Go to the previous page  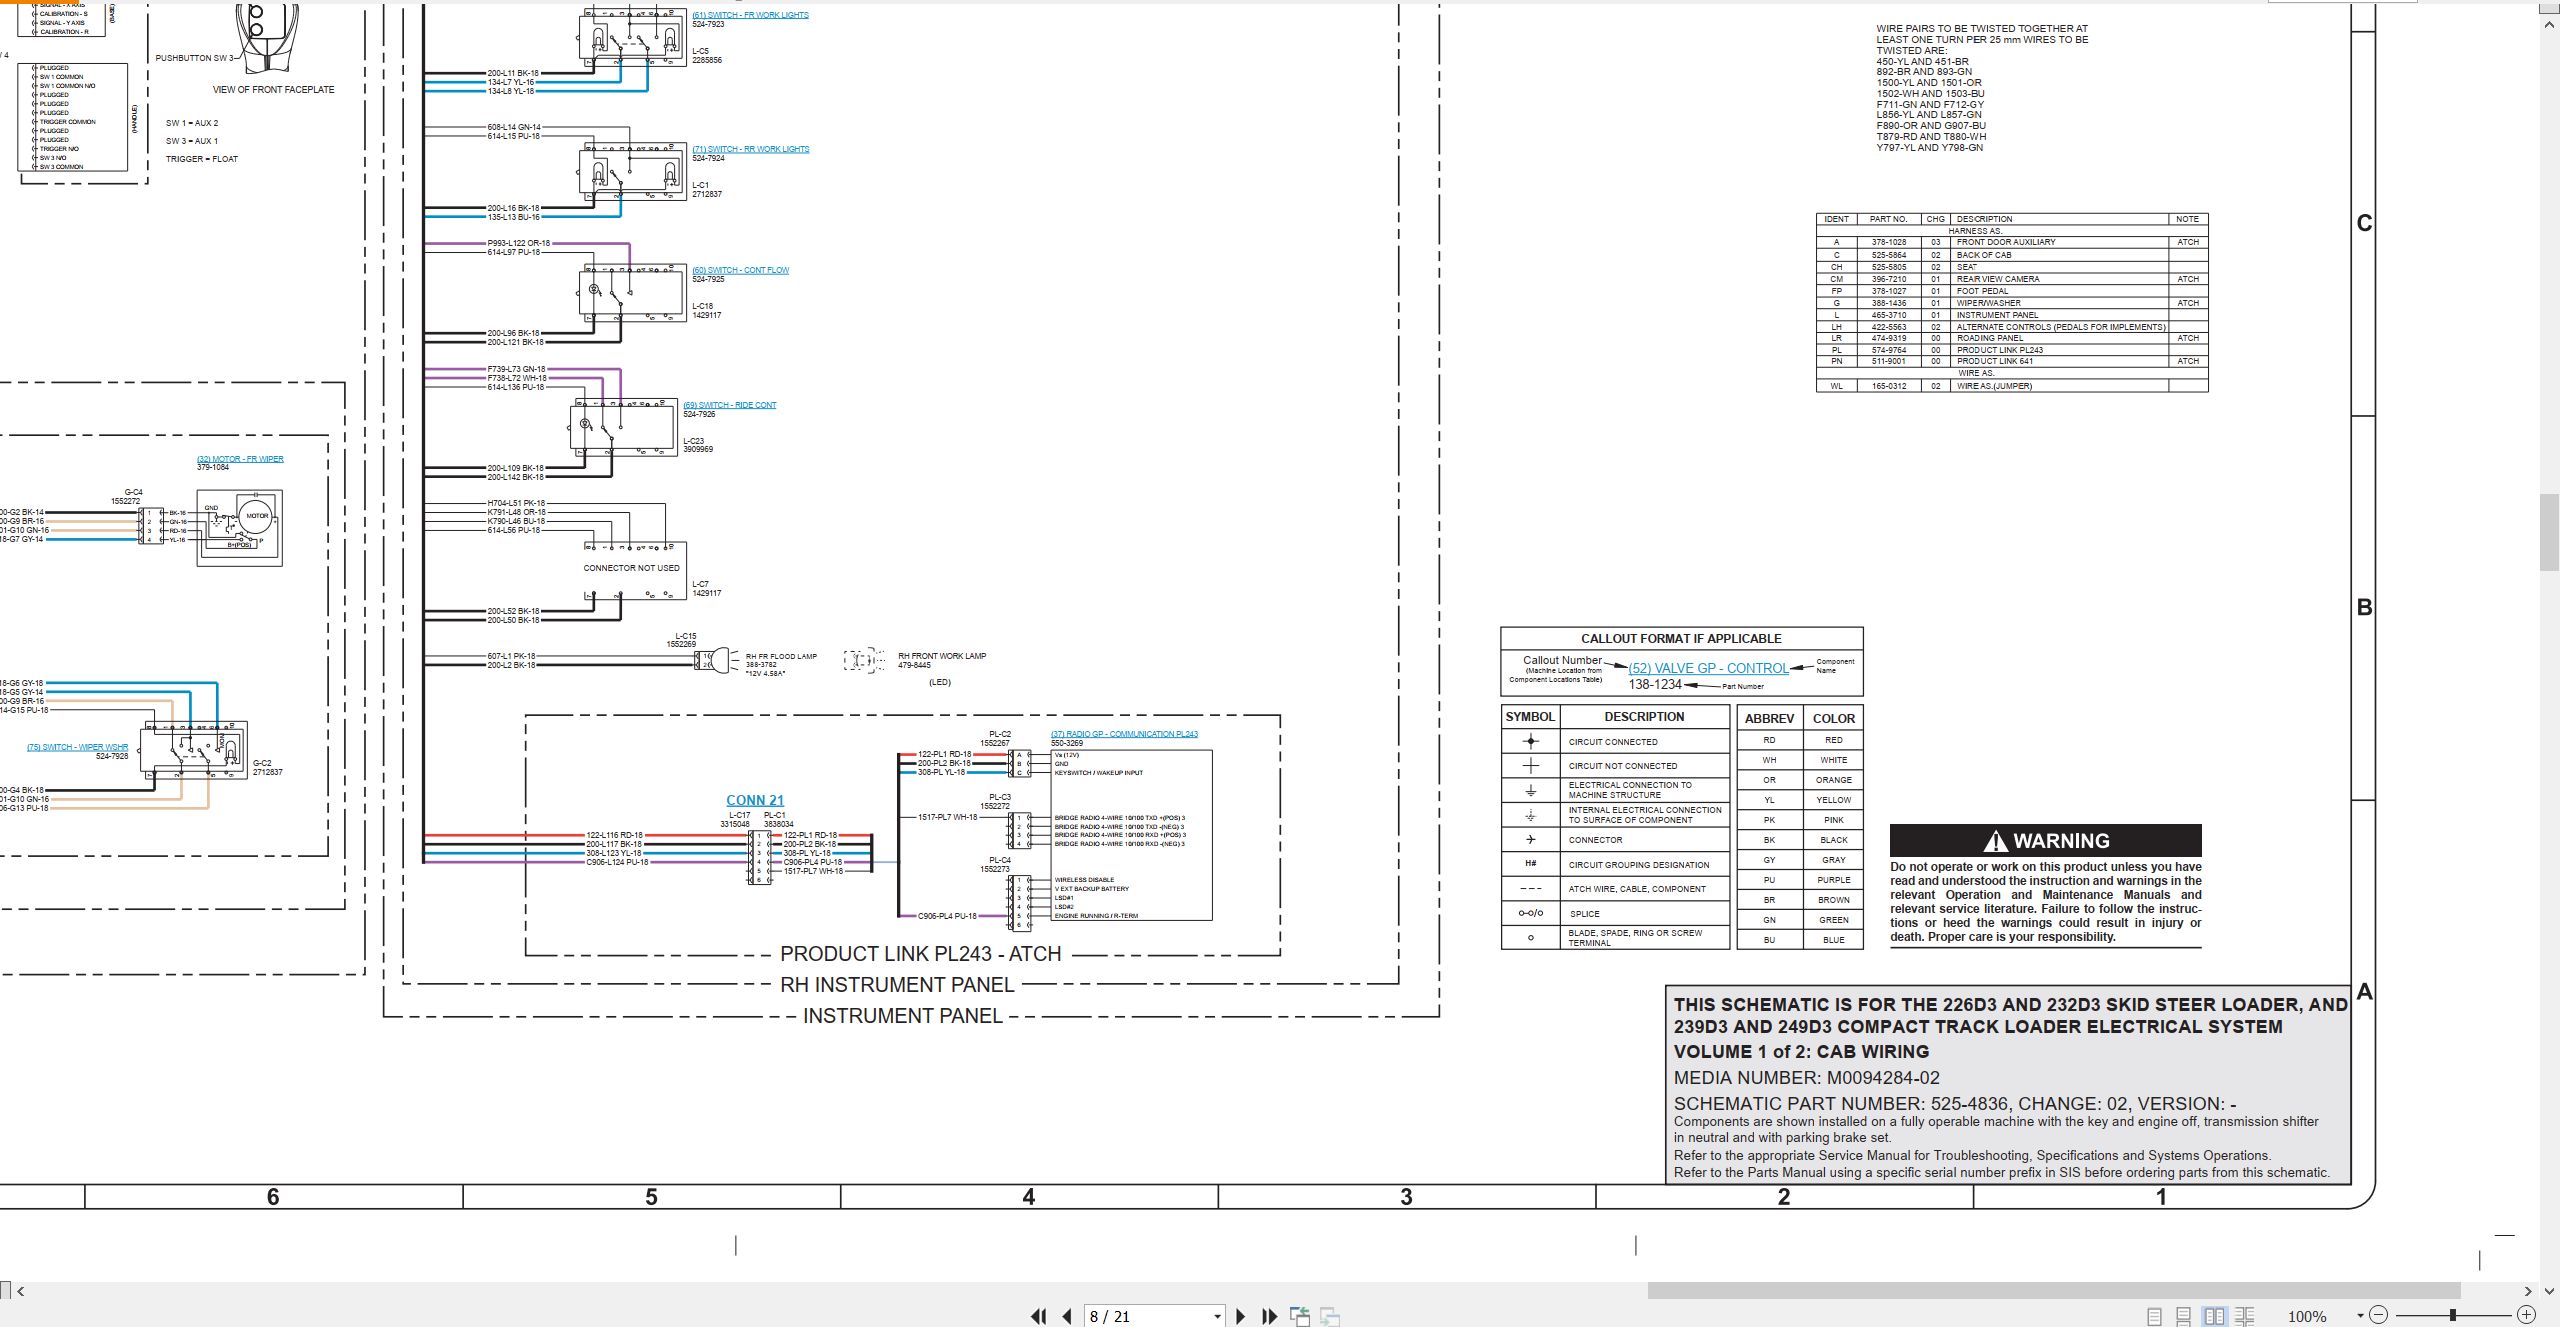coord(1067,1316)
